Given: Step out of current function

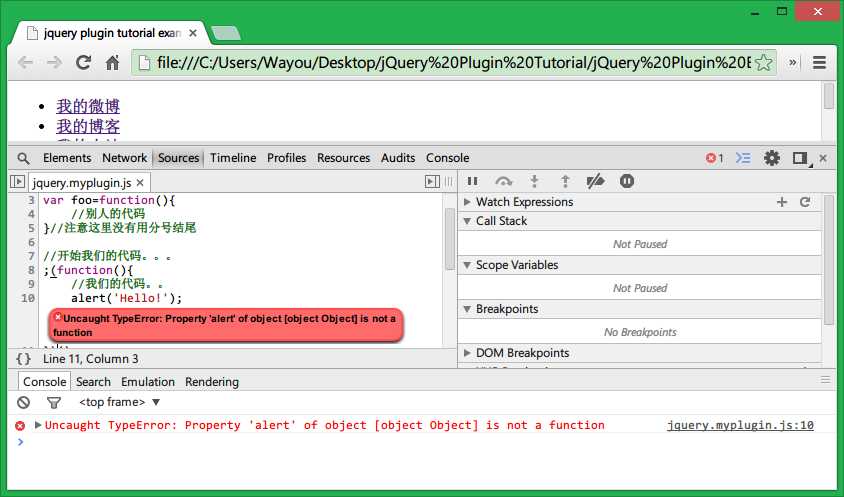Looking at the screenshot, I should coord(565,181).
